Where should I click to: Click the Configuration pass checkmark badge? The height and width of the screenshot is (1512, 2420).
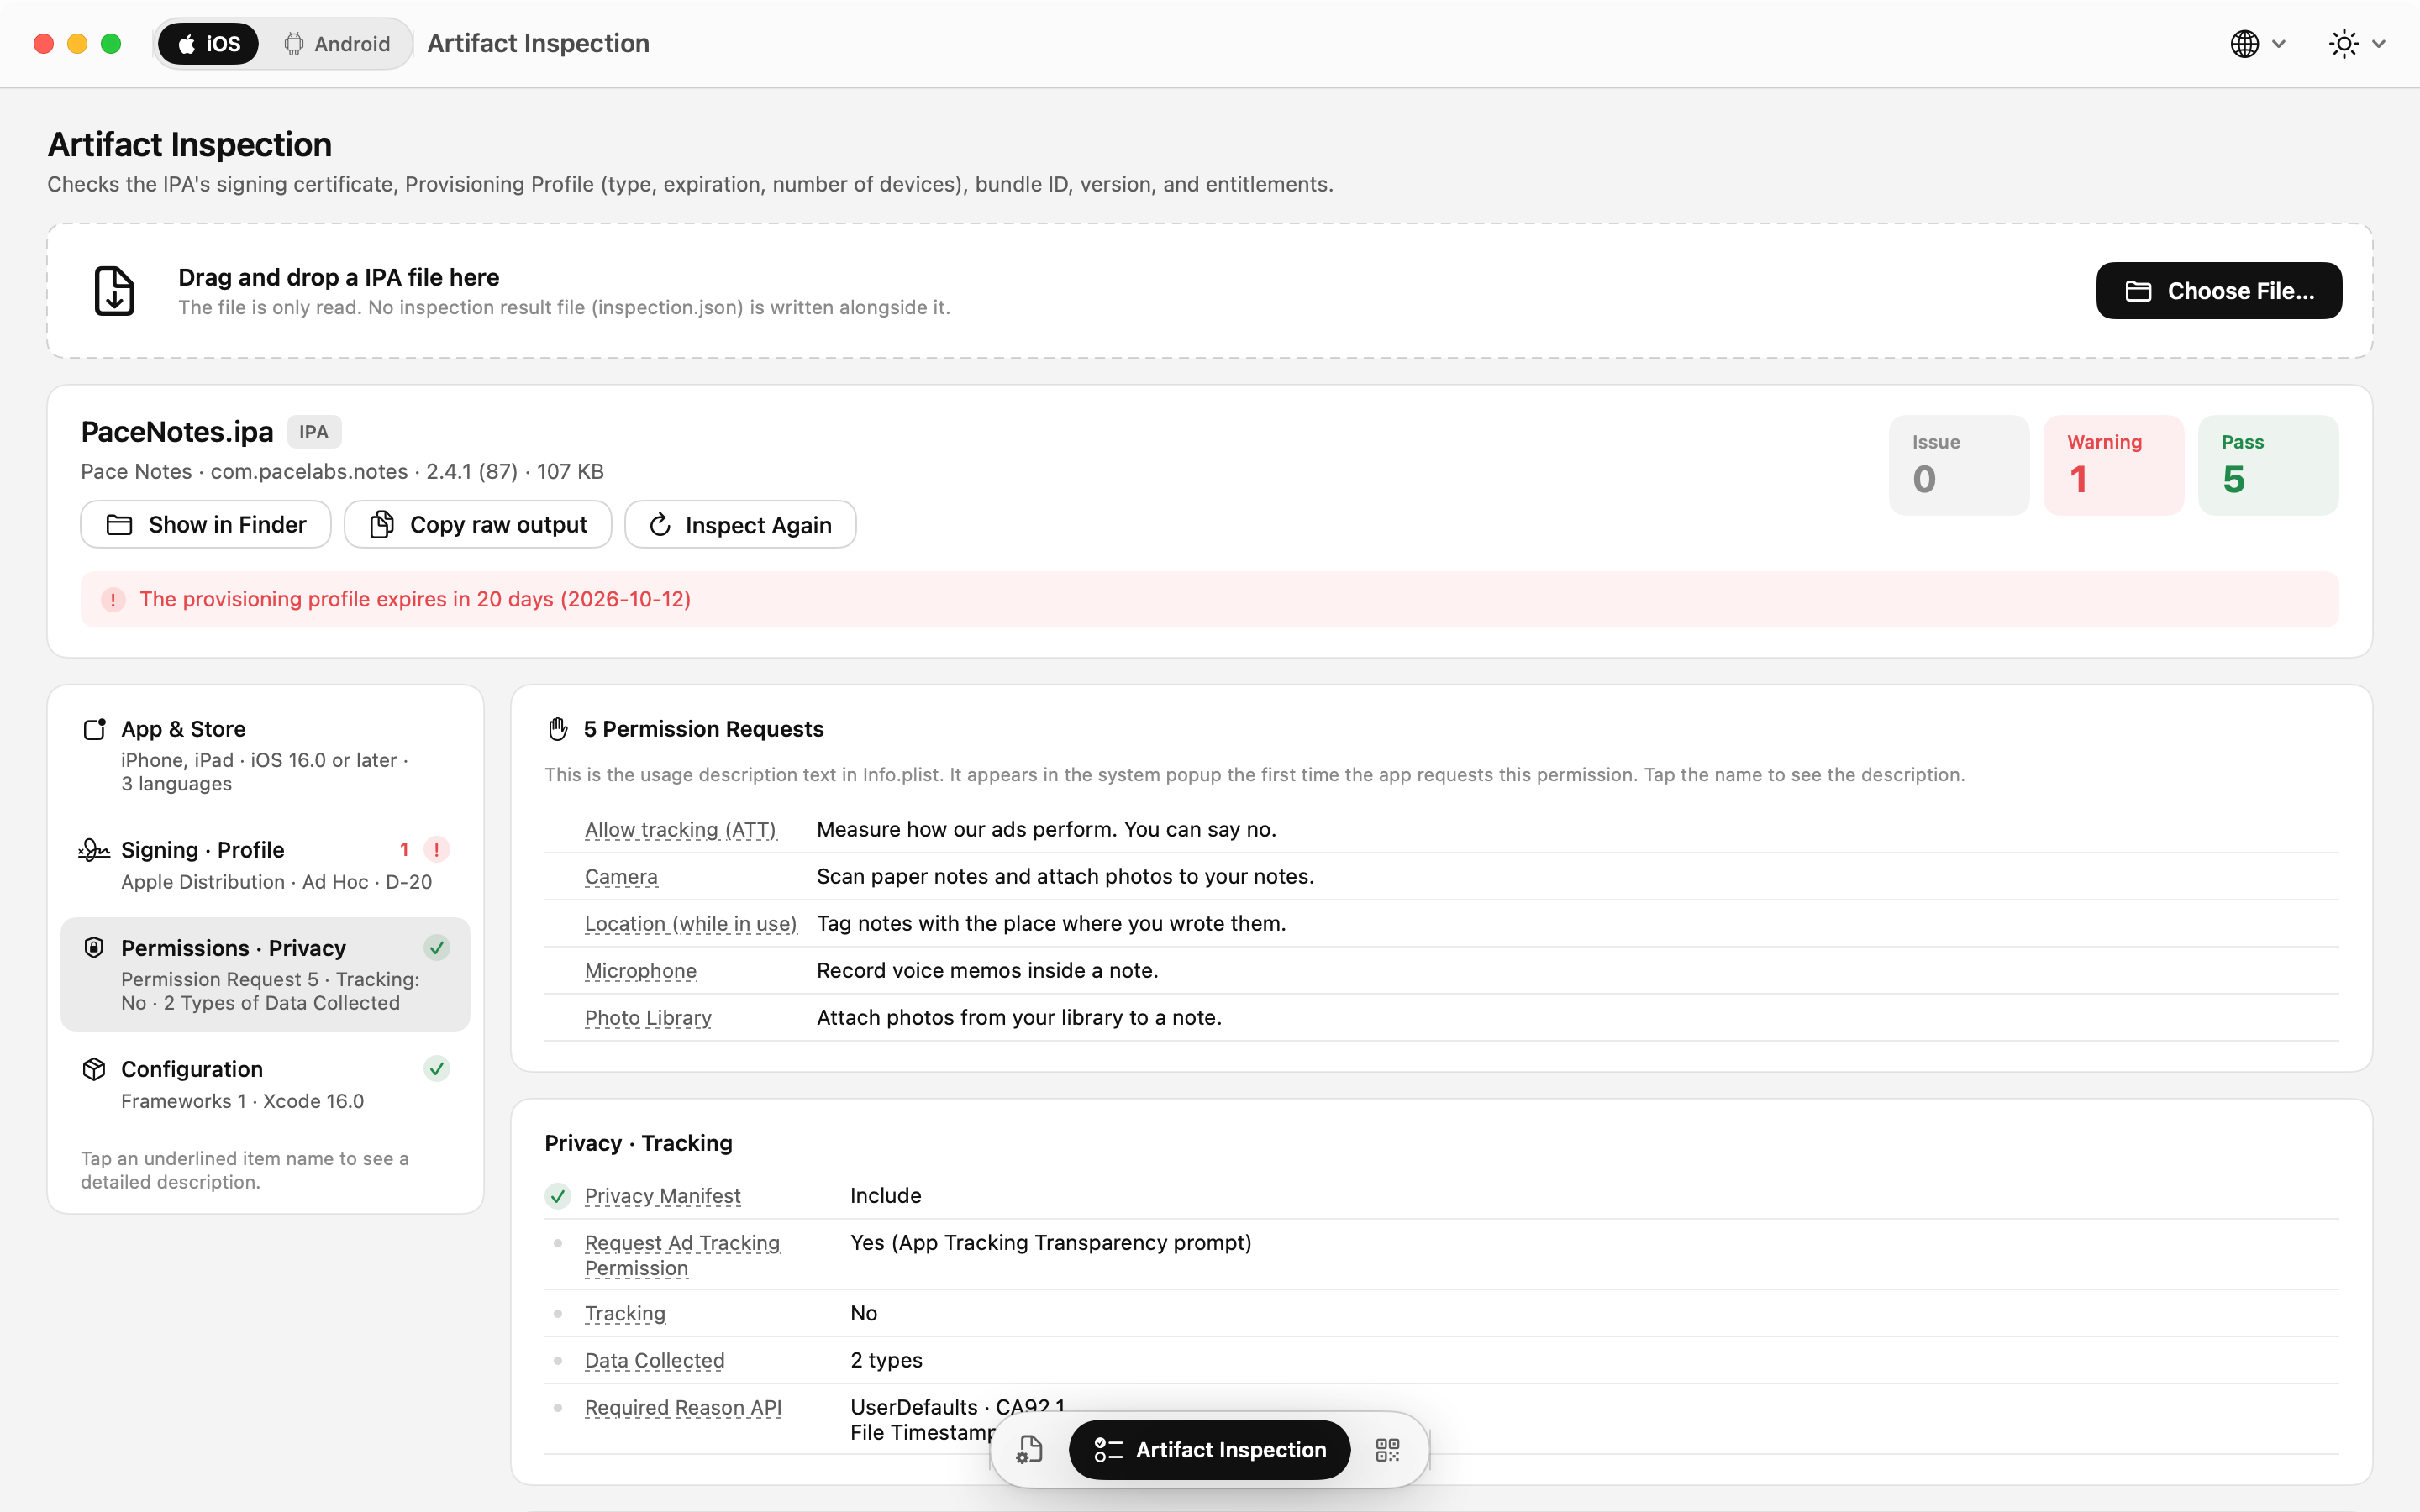437,1069
